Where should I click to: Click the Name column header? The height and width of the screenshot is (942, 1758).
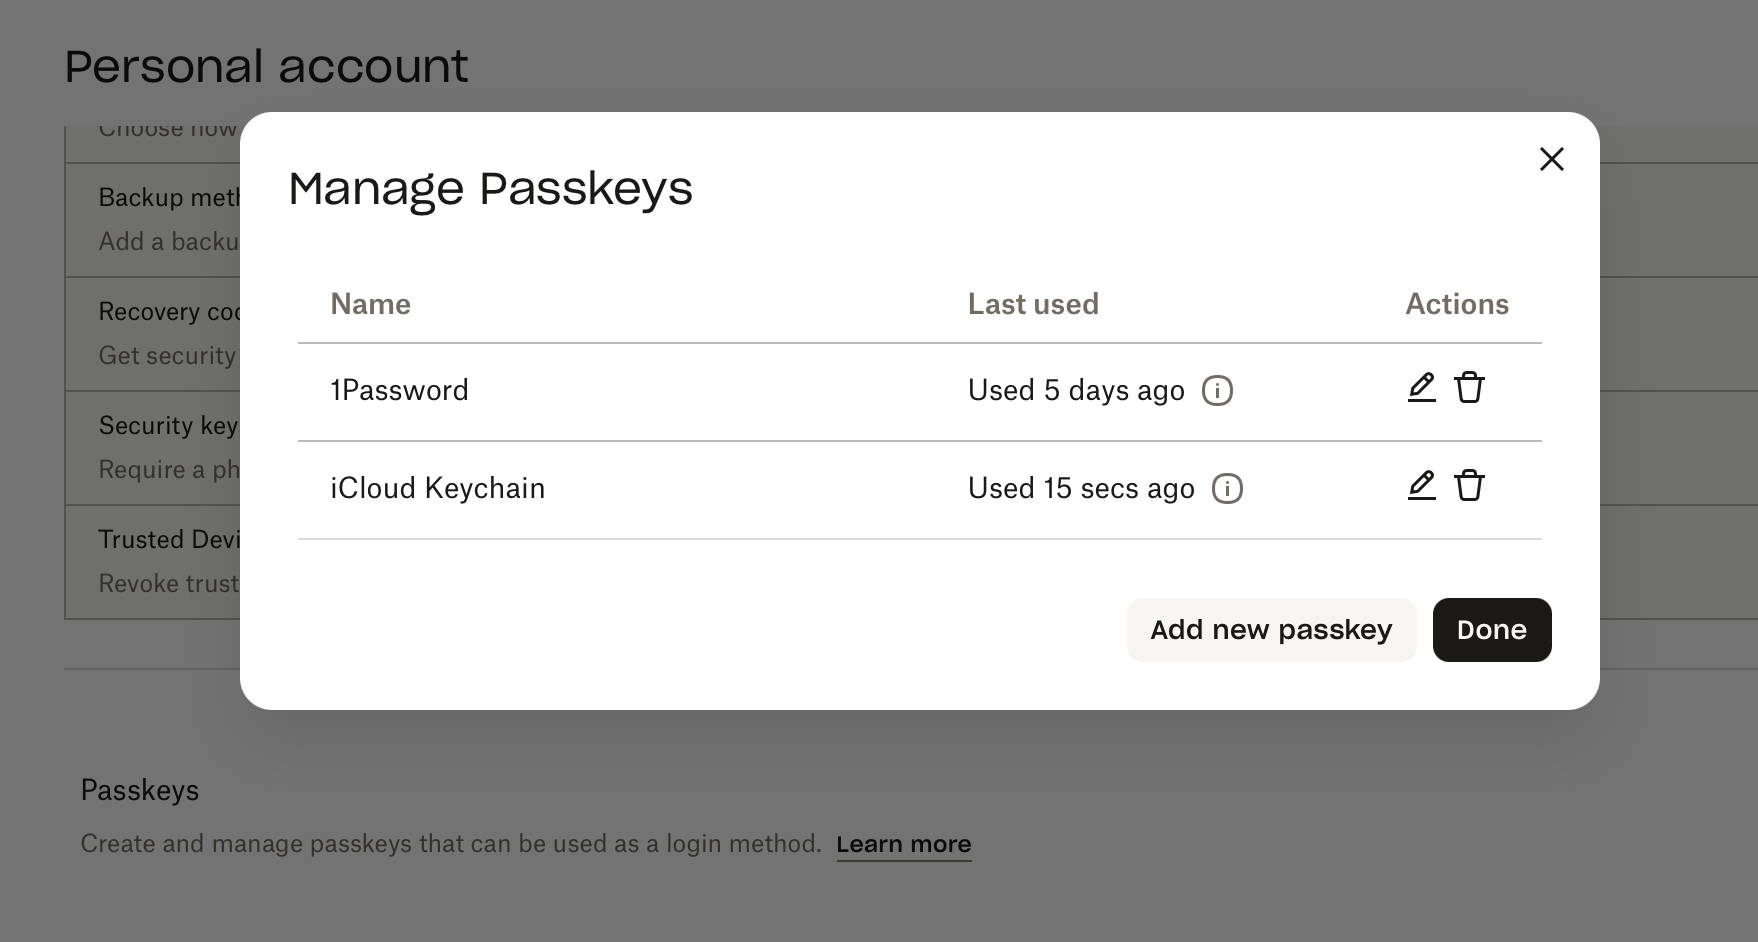coord(370,304)
